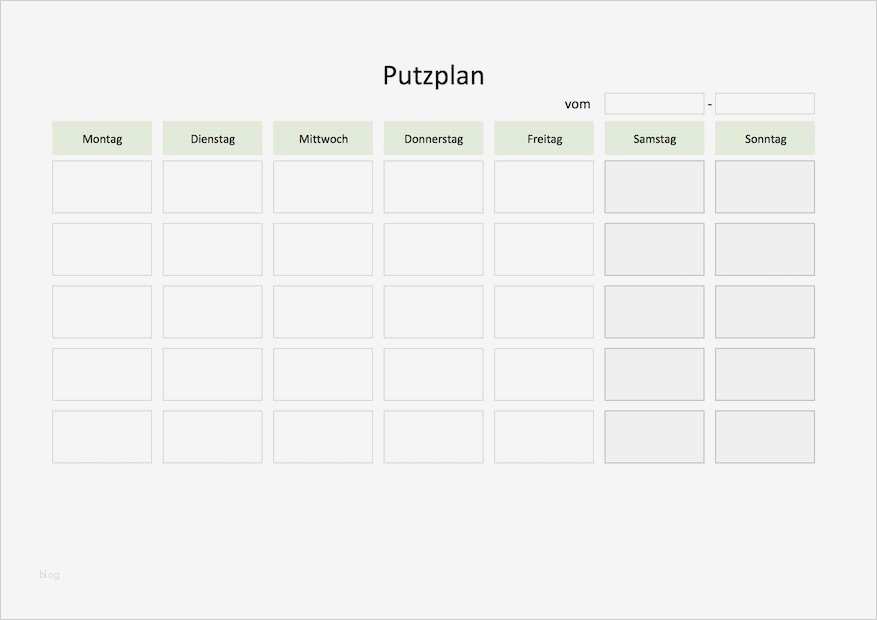Select the Donnerstag header cell
The width and height of the screenshot is (877, 620).
434,139
